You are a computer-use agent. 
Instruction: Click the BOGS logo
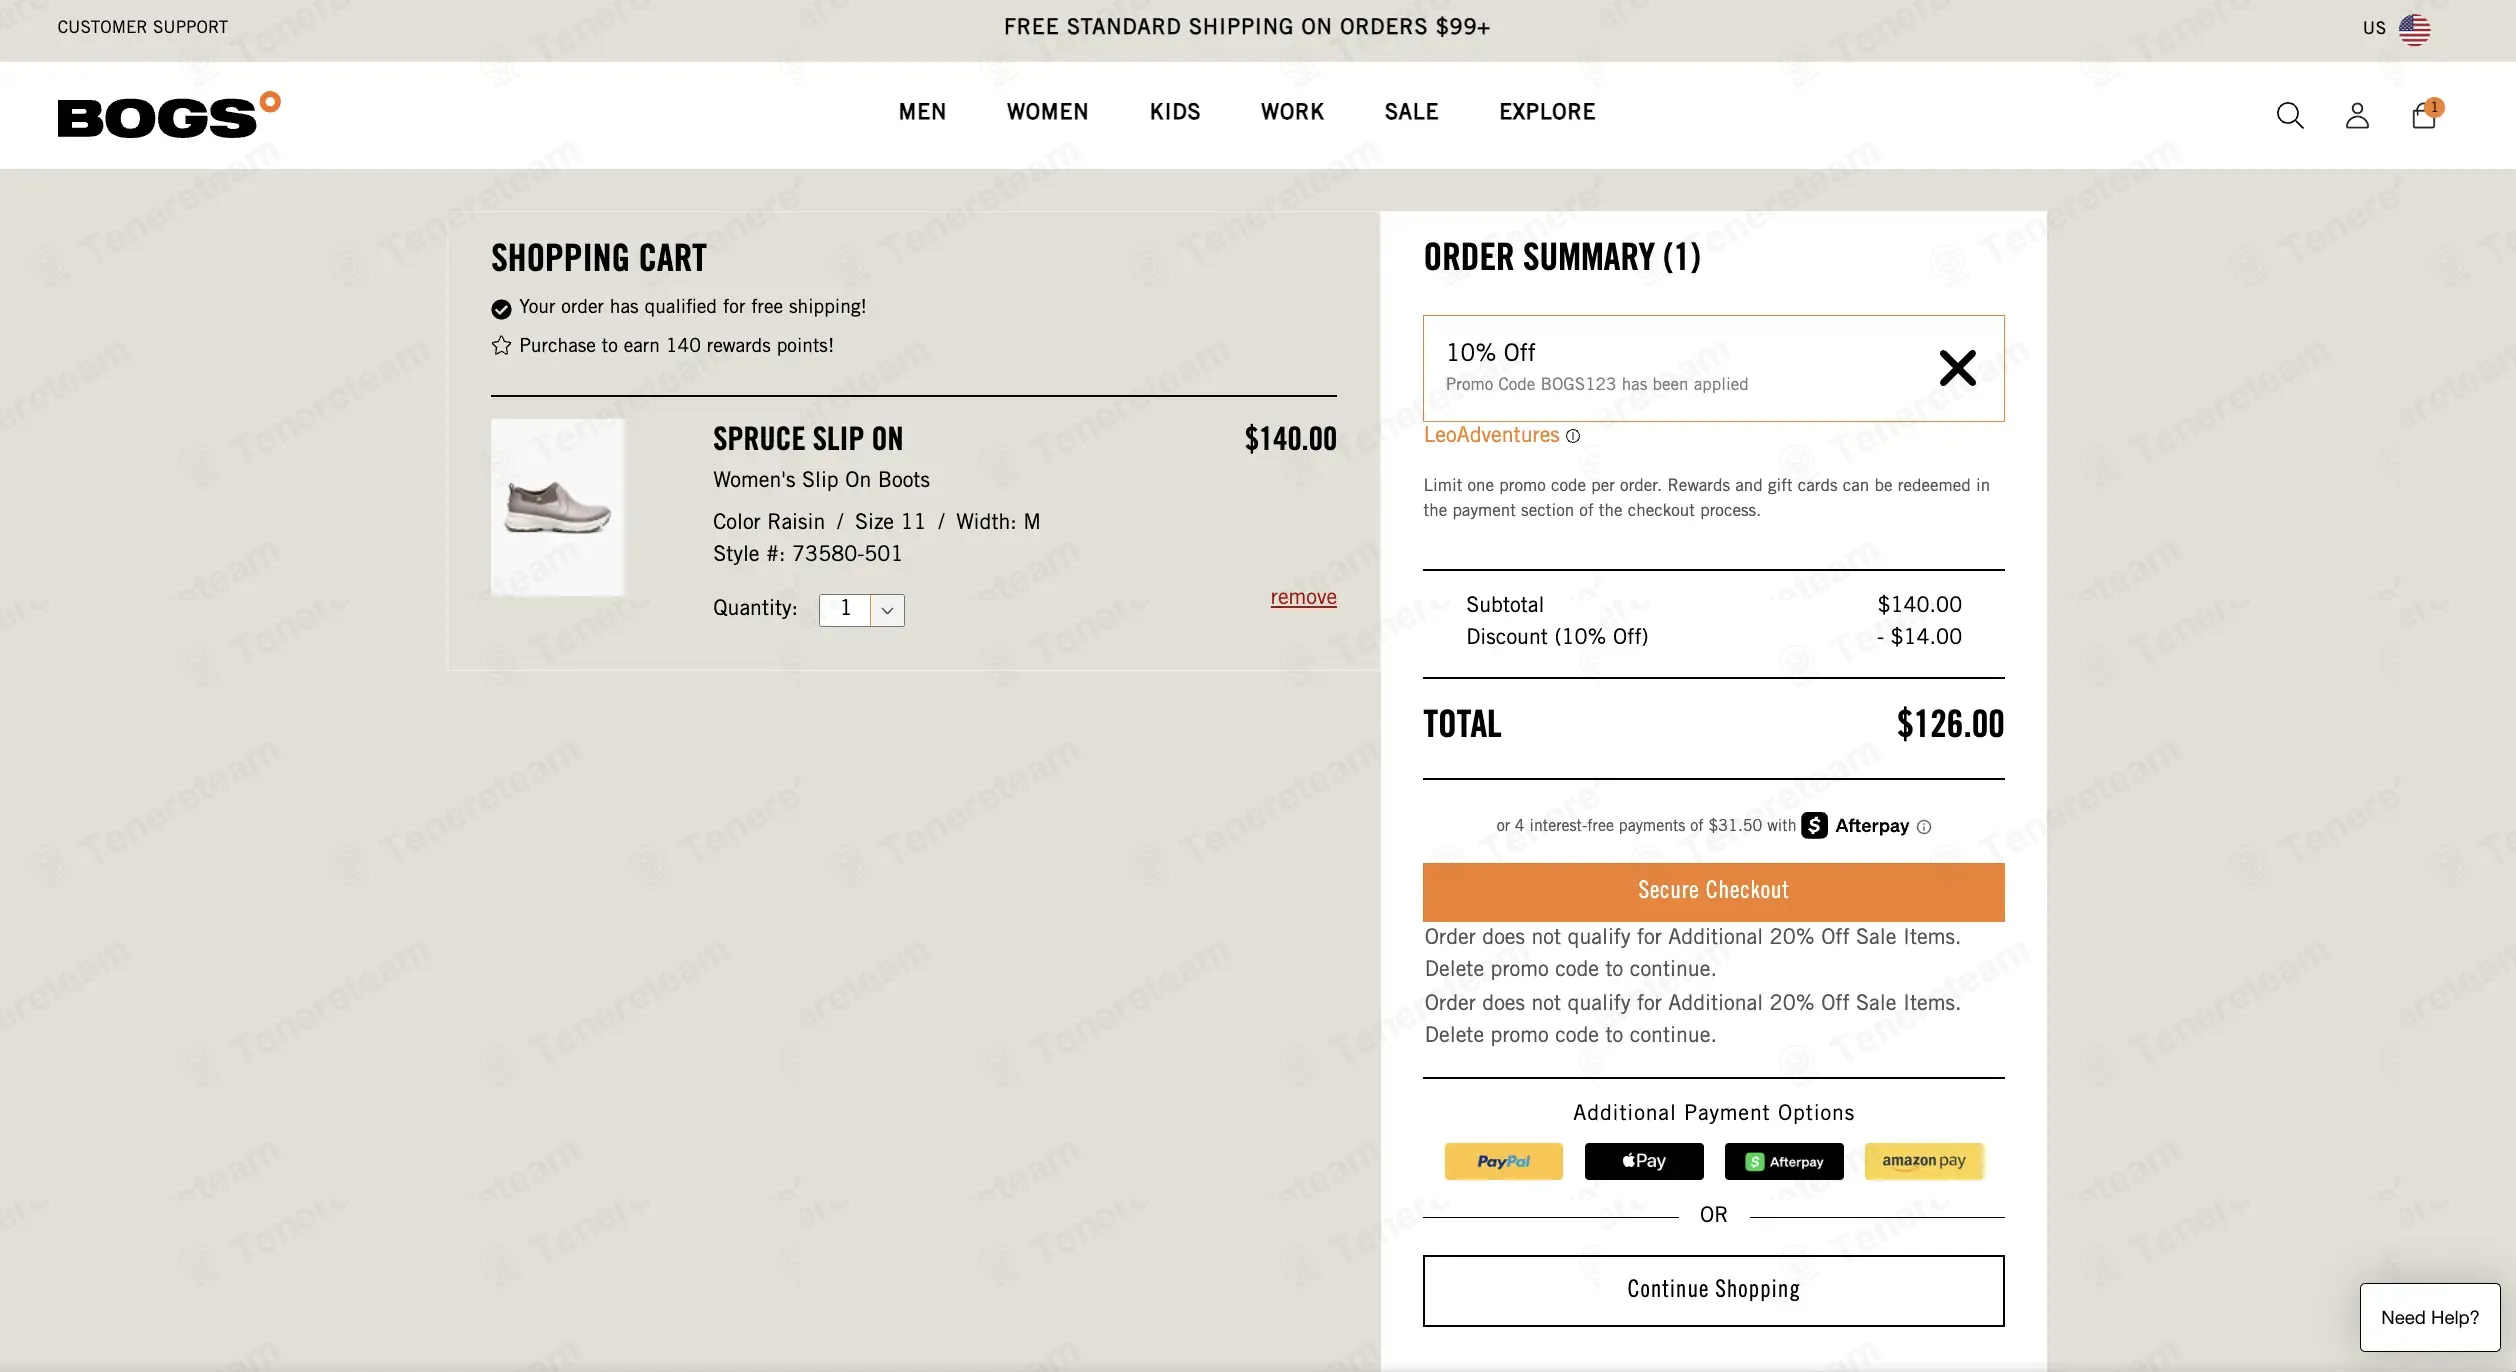(x=169, y=115)
